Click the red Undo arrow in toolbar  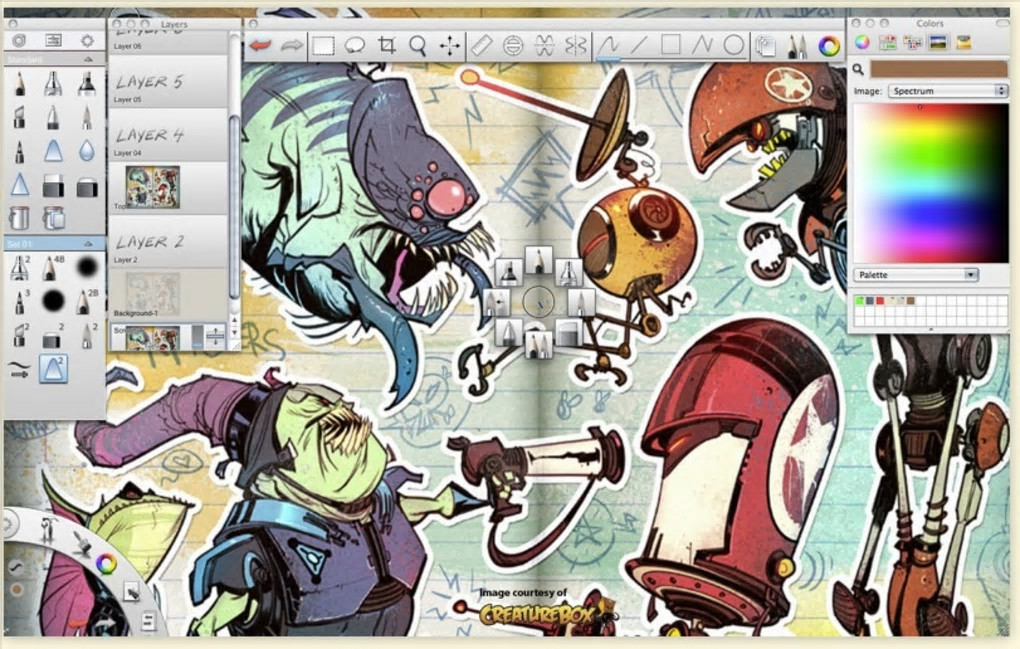pyautogui.click(x=261, y=46)
